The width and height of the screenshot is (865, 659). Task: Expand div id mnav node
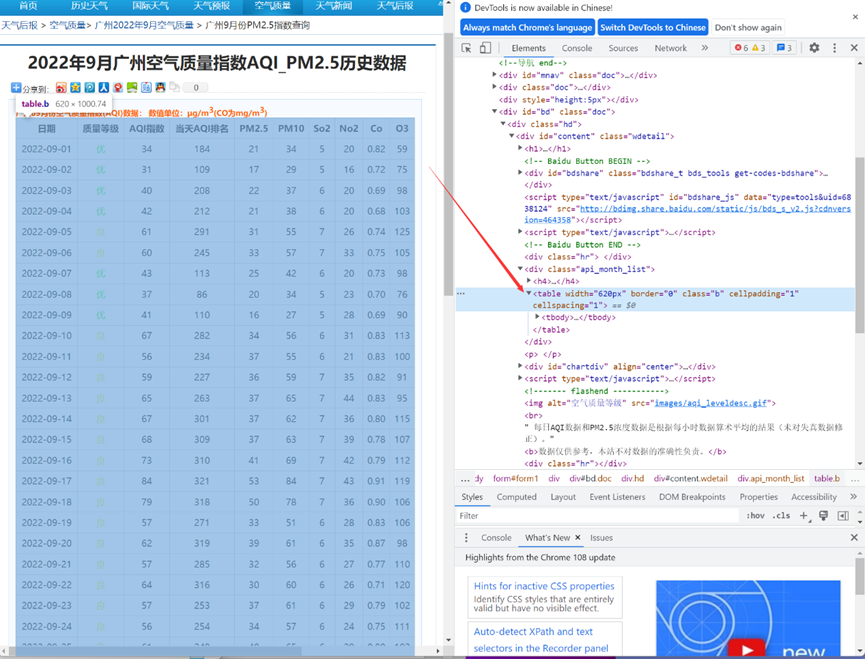(x=494, y=75)
